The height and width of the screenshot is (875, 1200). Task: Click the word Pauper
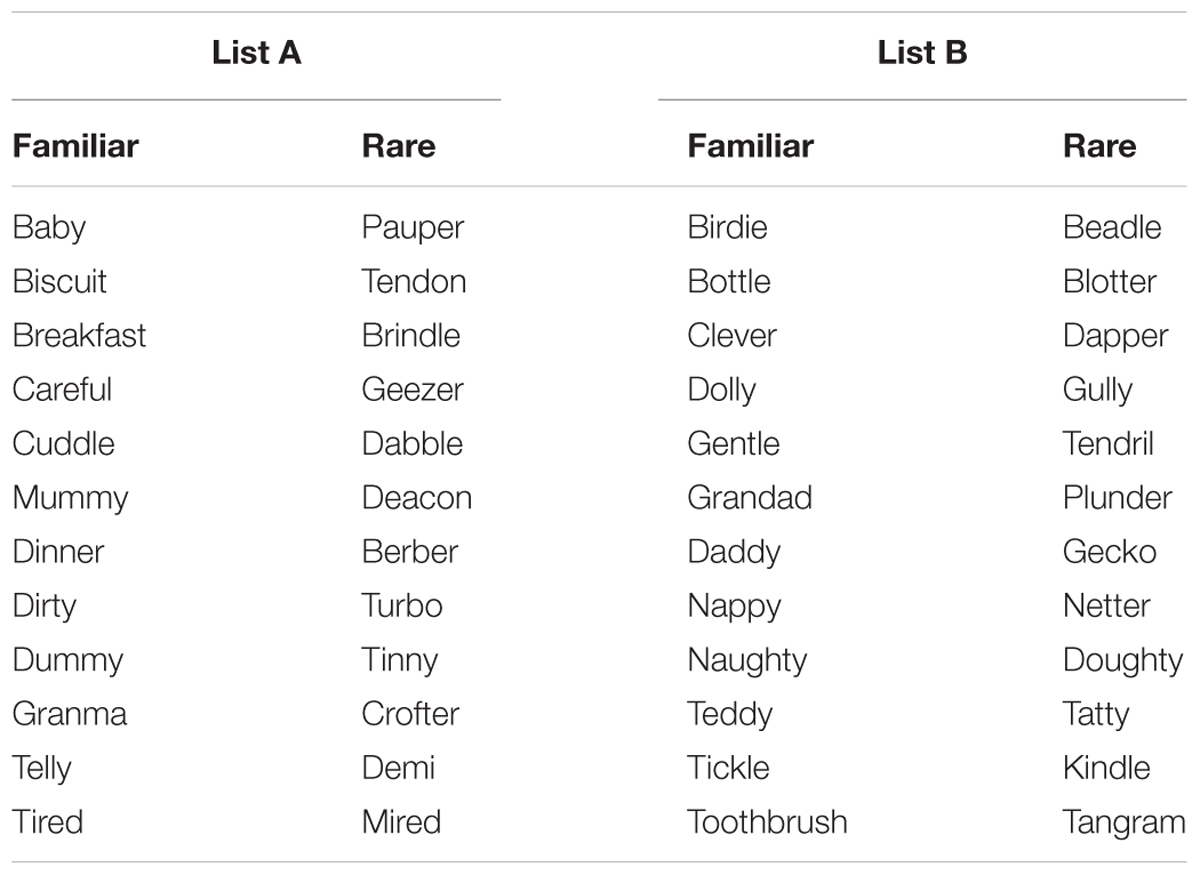tap(413, 229)
